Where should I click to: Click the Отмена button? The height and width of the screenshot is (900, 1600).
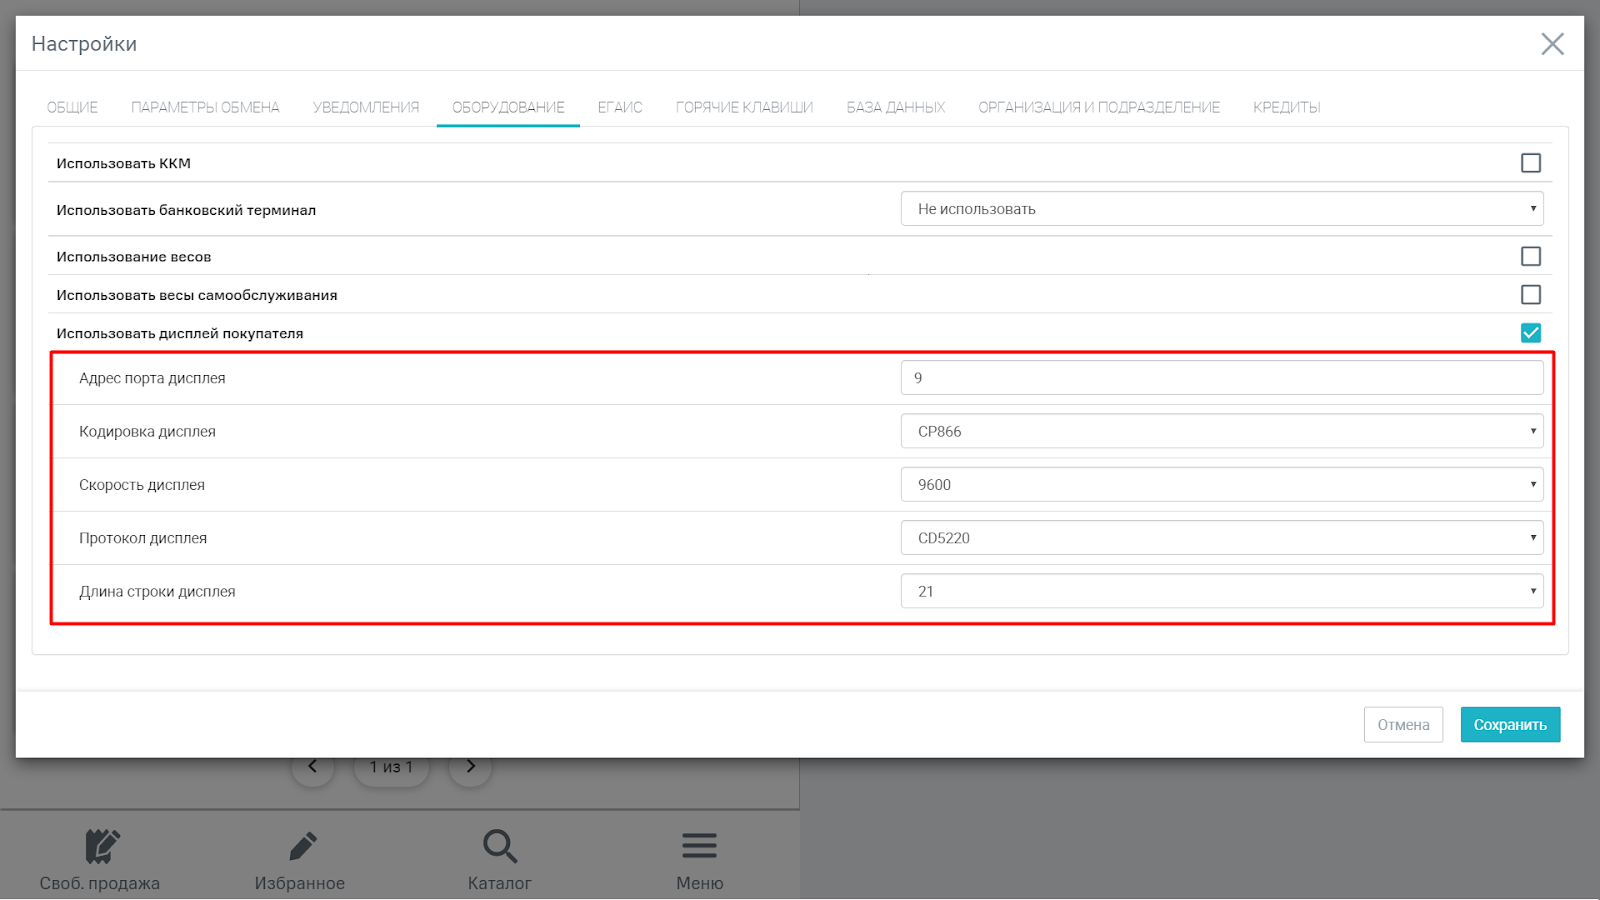click(1403, 725)
